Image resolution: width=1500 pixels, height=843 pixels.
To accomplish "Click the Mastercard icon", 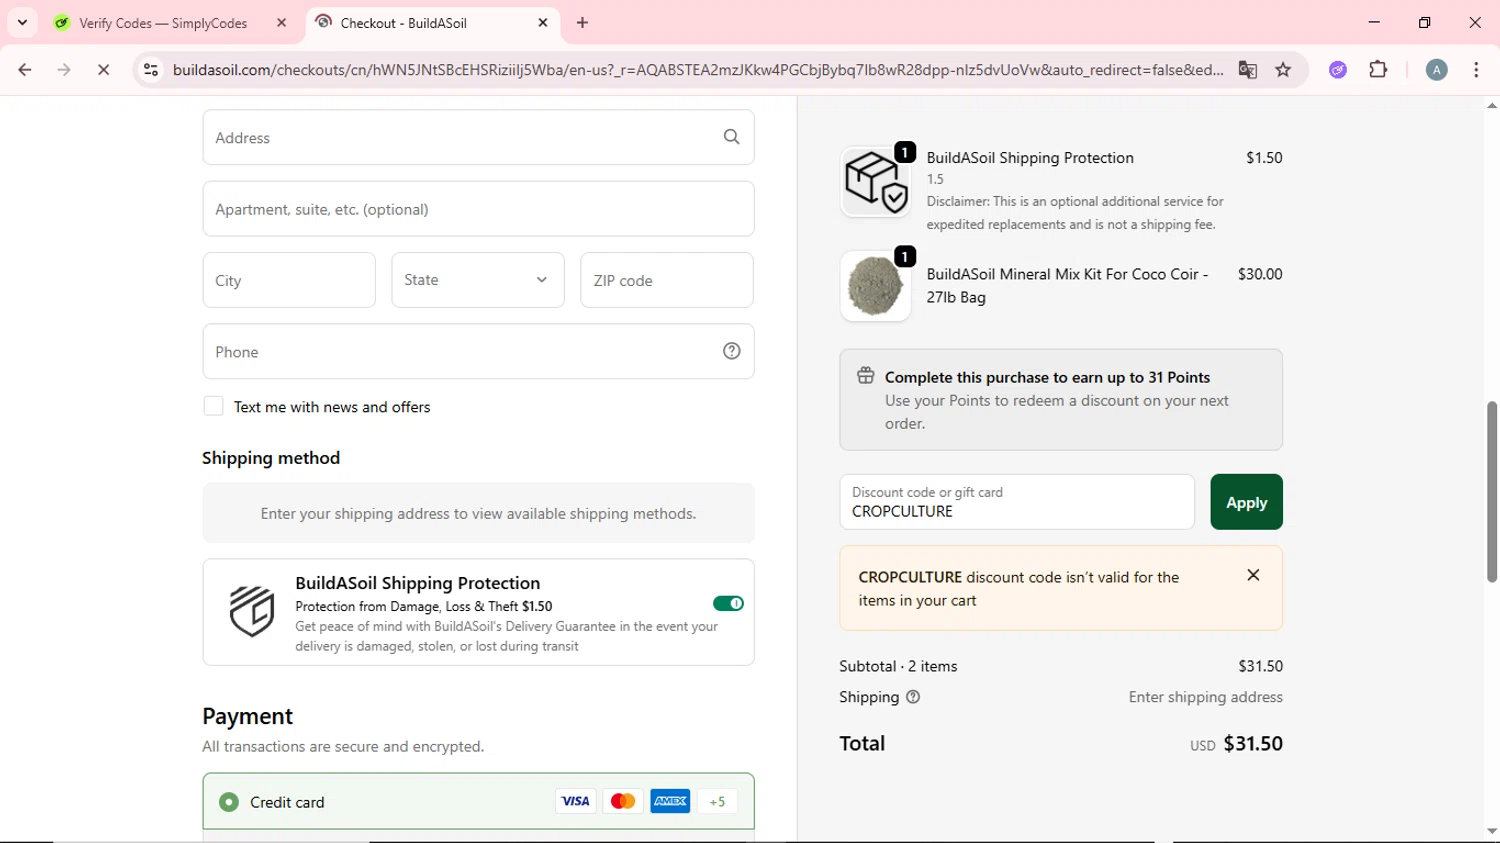I will 622,801.
